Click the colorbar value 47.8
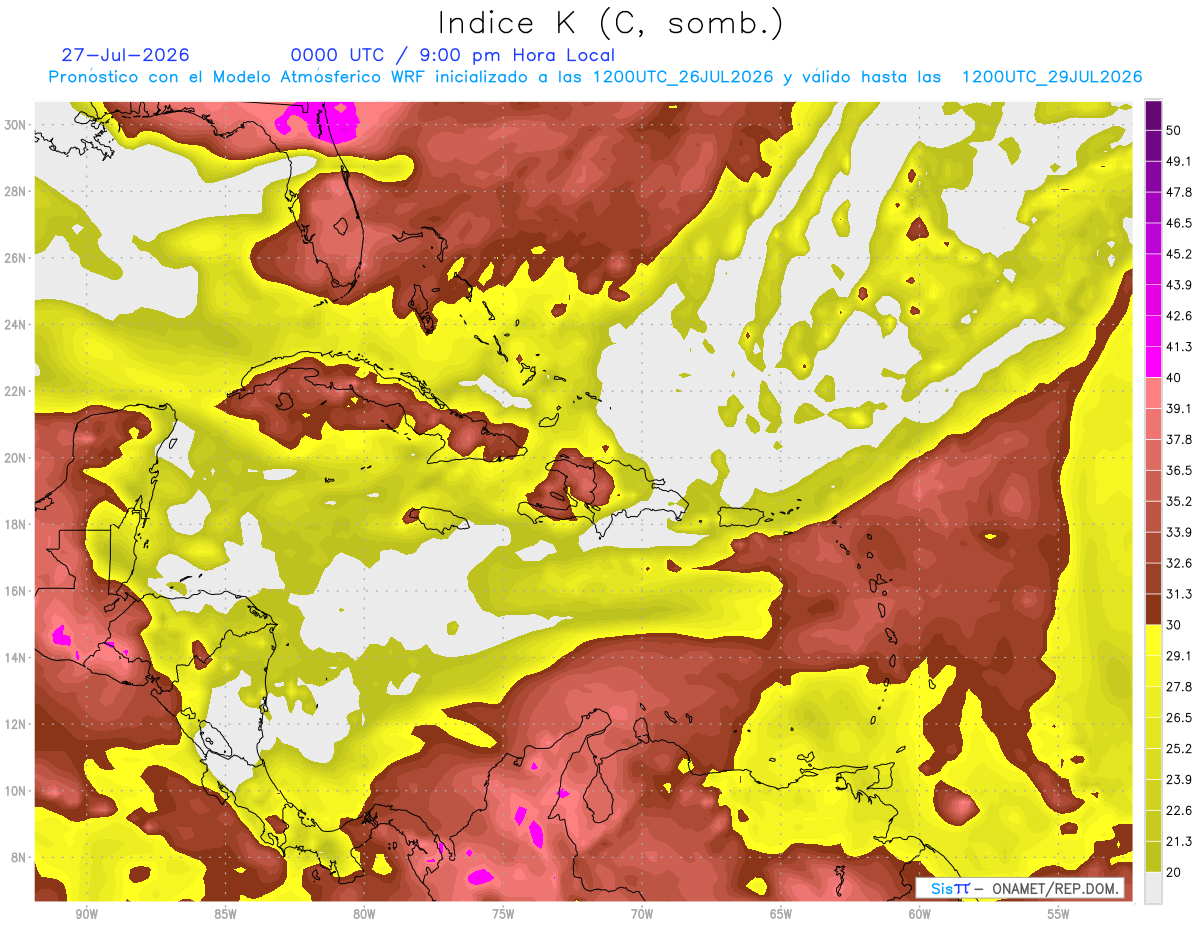 [1179, 191]
